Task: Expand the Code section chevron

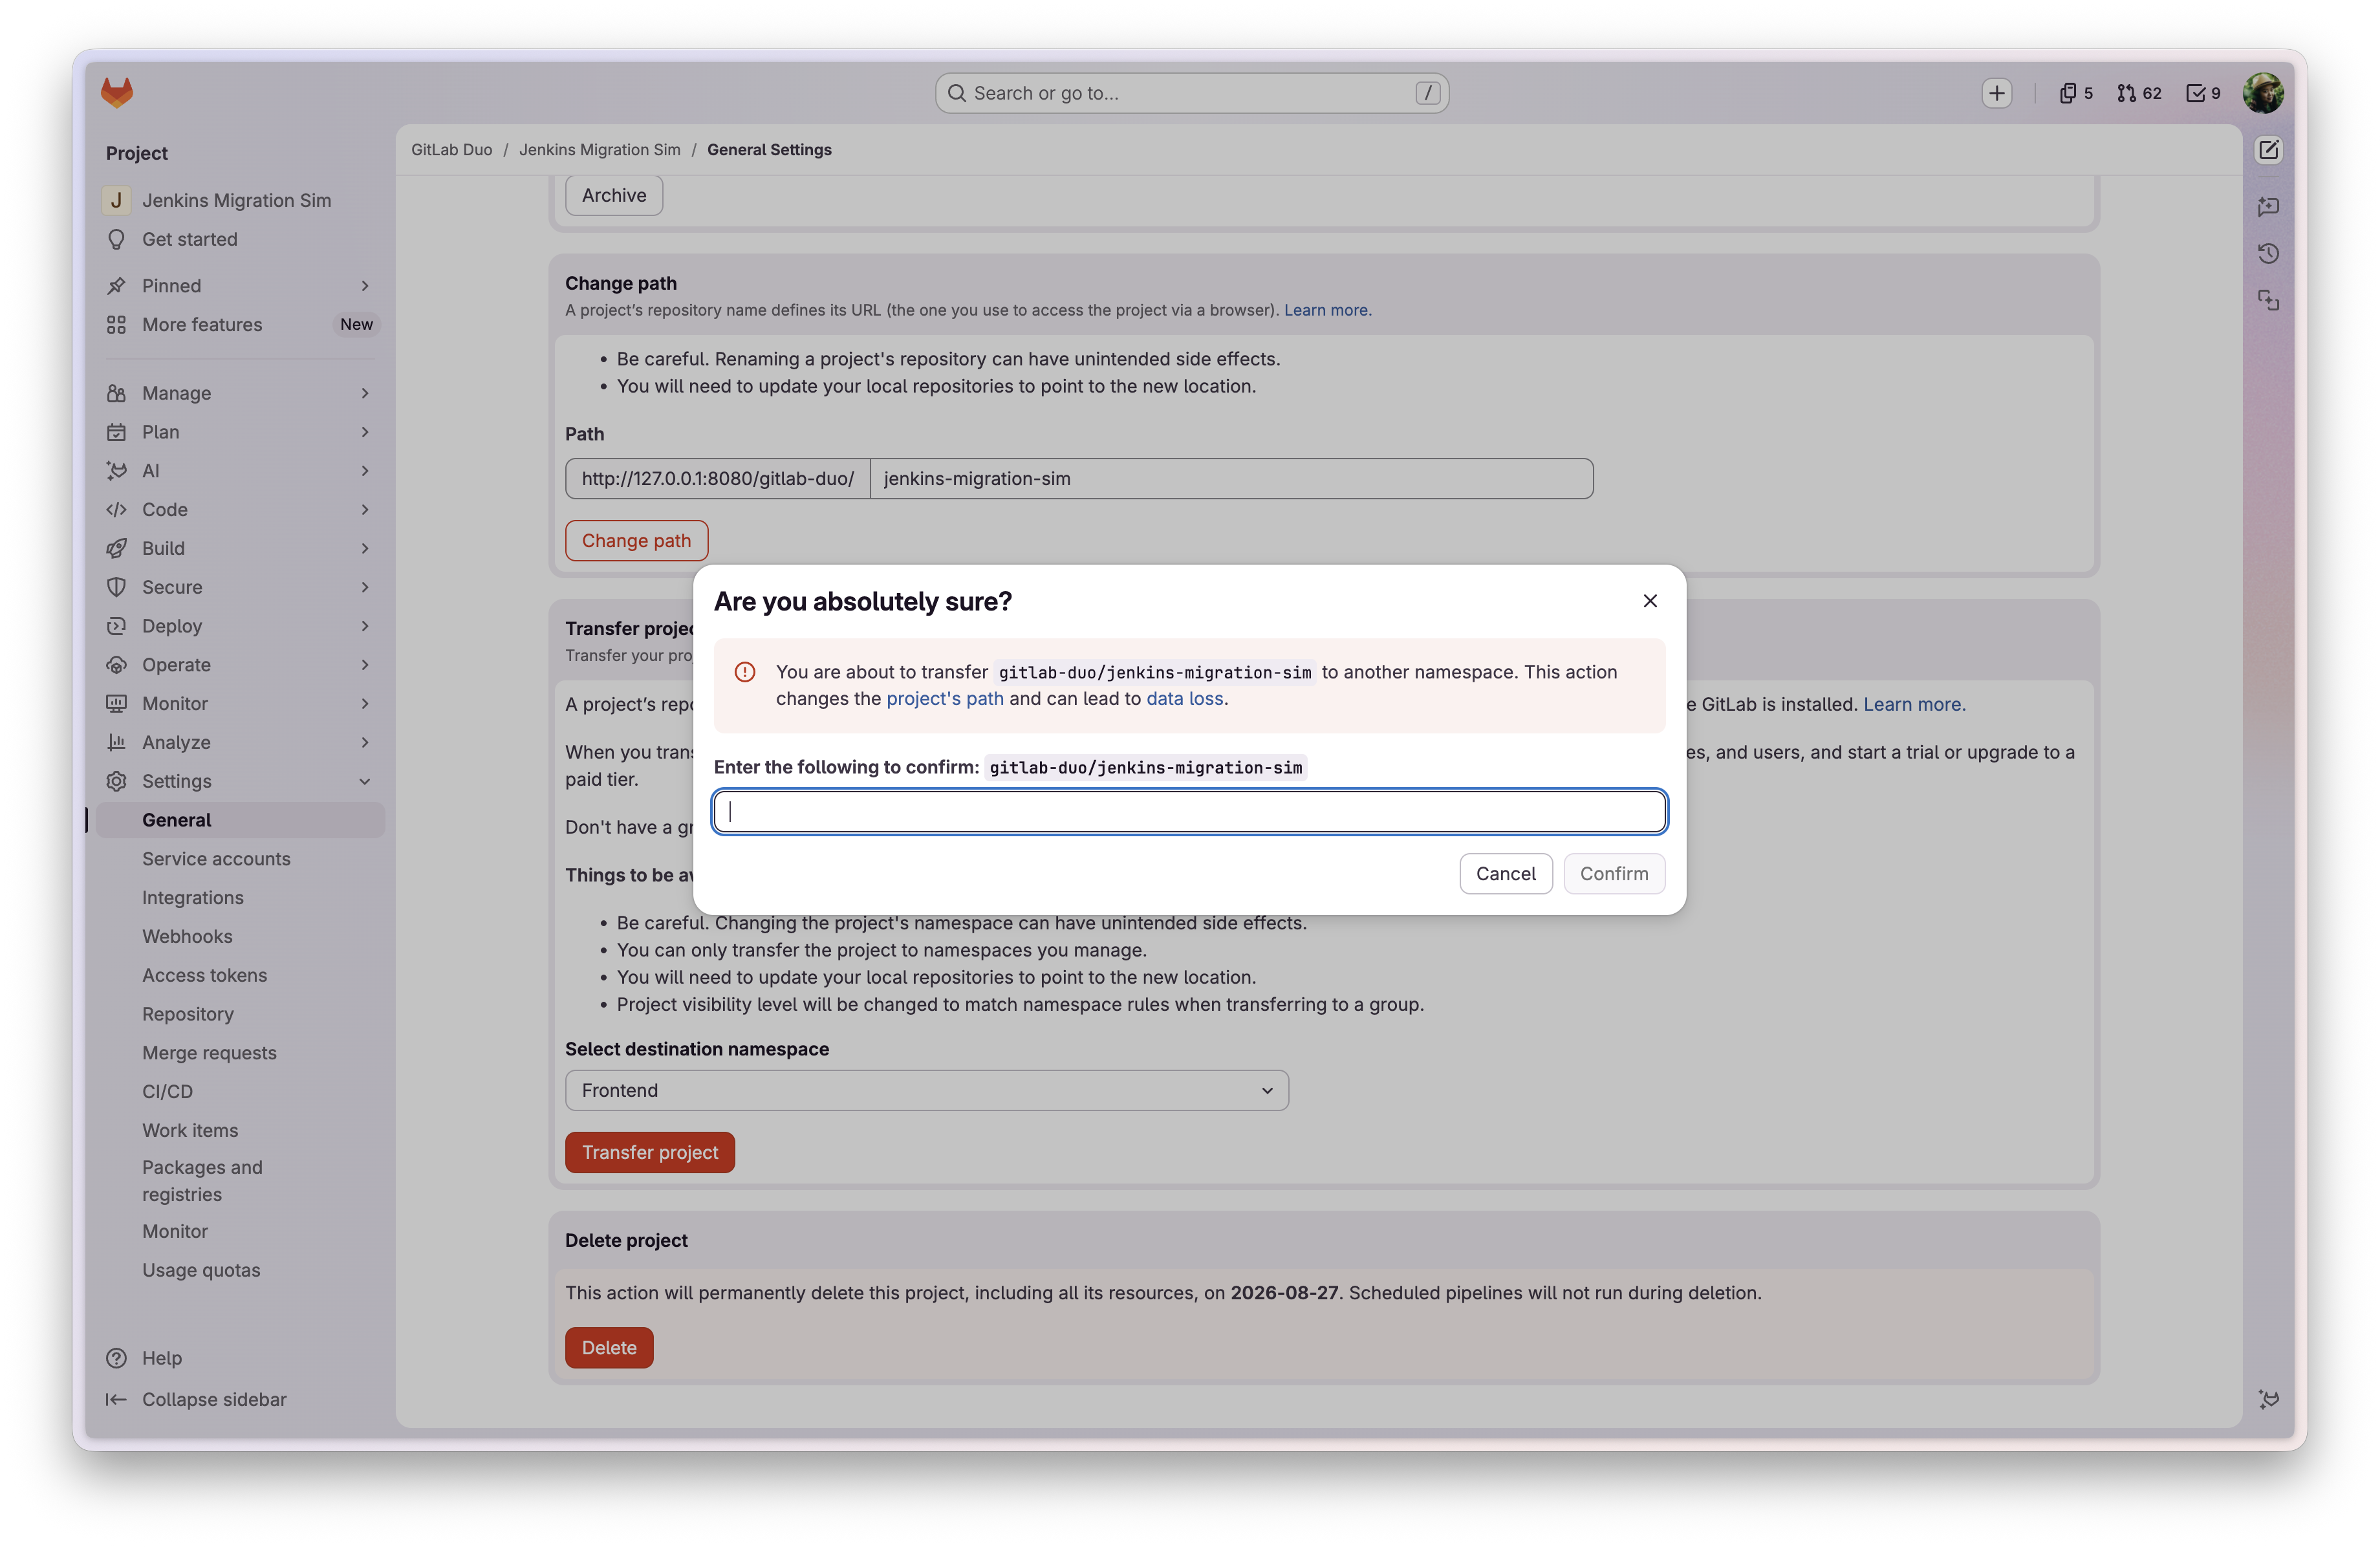Action: point(365,510)
